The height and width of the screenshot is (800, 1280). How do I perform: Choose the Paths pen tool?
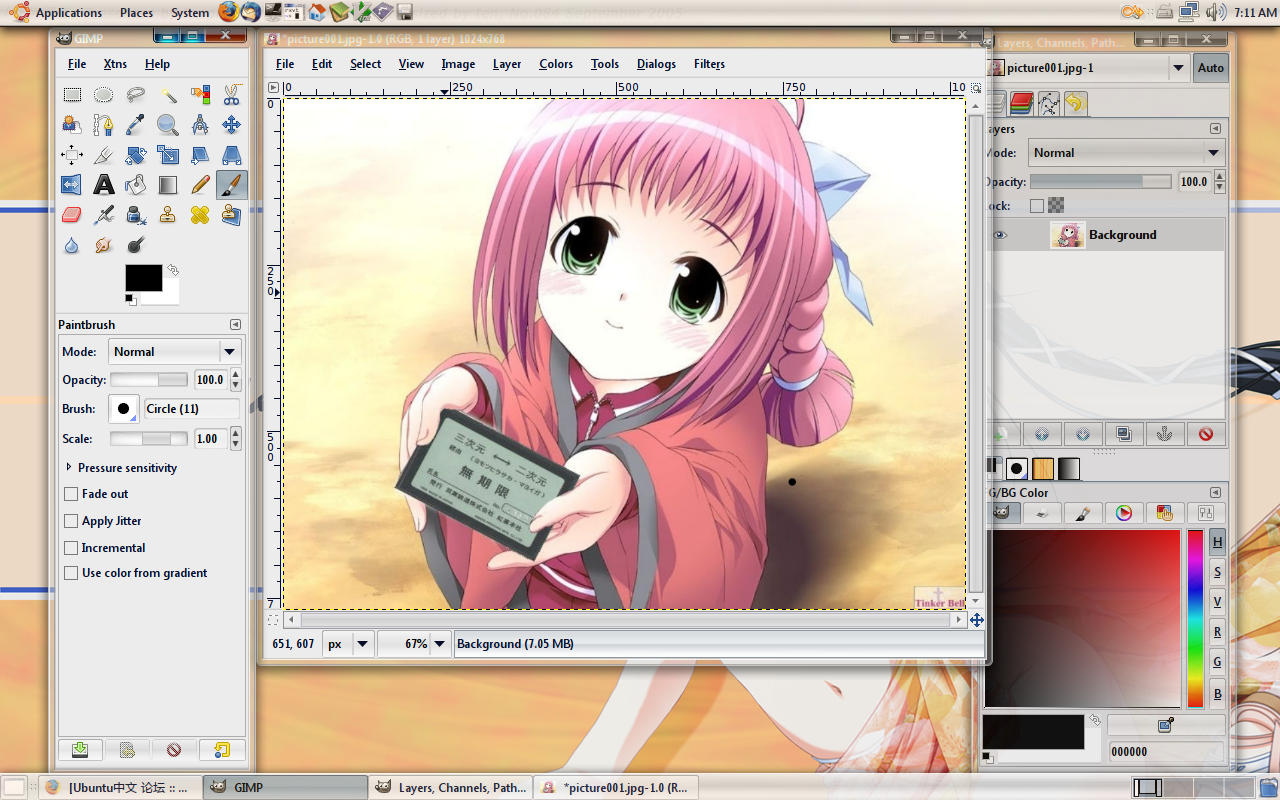click(103, 125)
